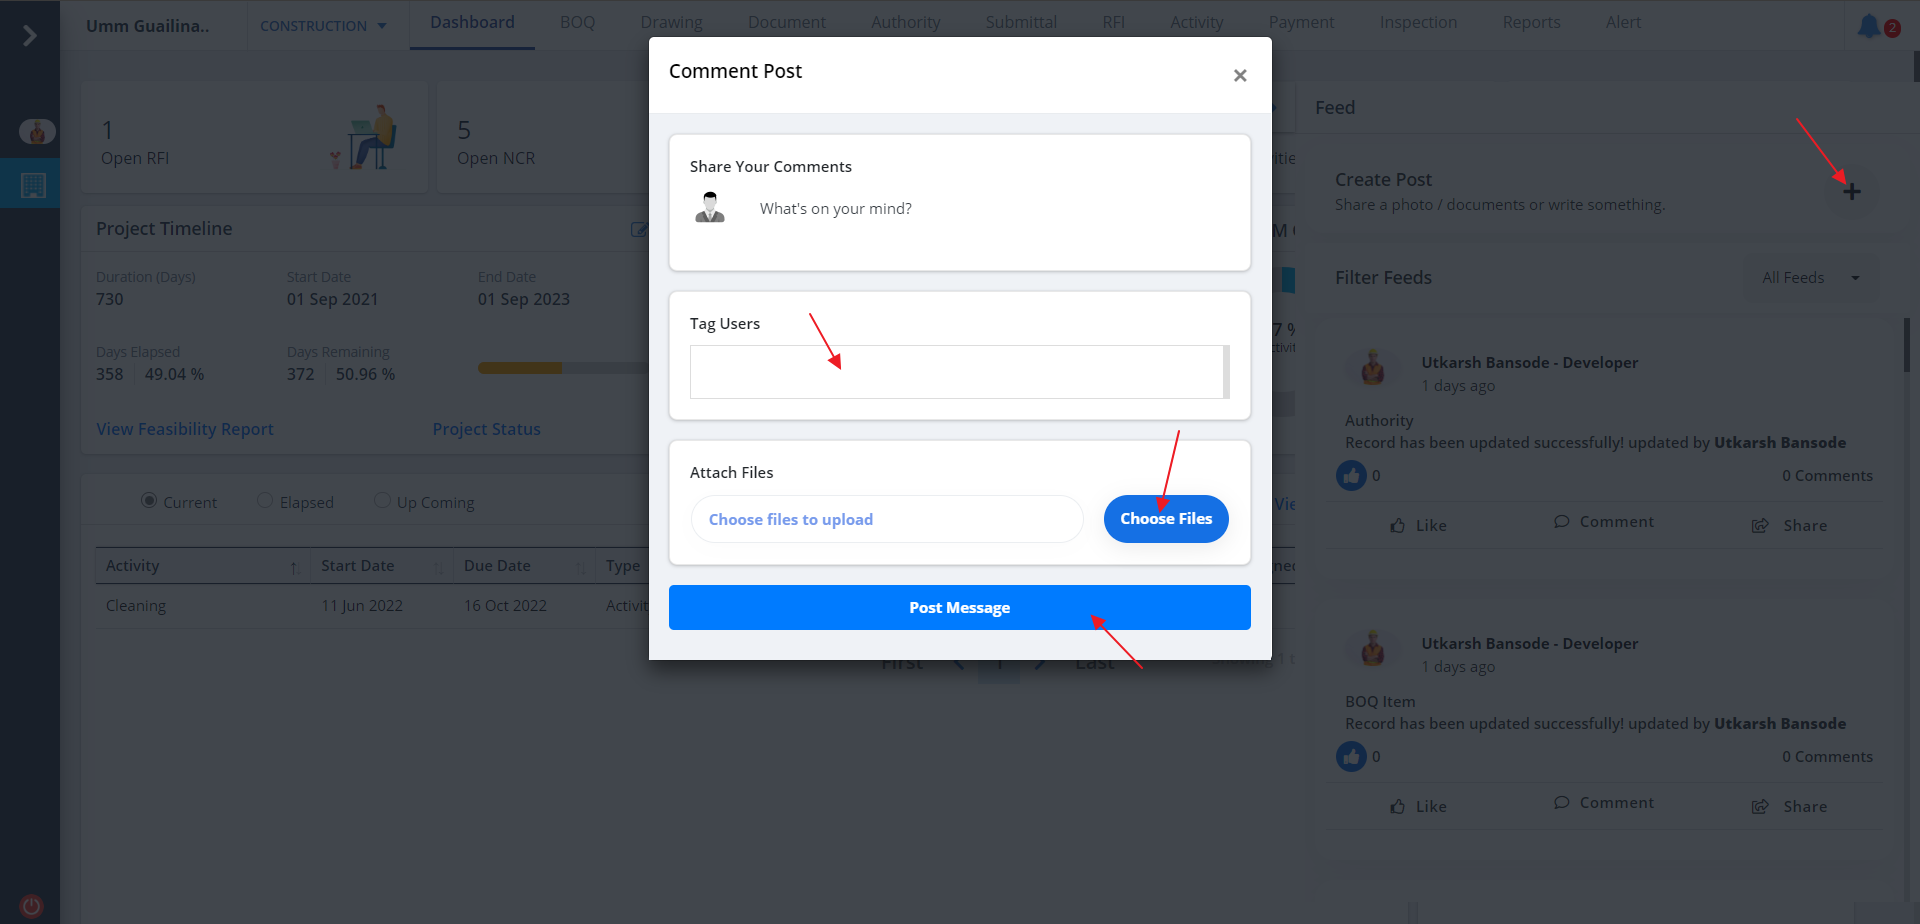Click the Choose Files button

(1165, 519)
